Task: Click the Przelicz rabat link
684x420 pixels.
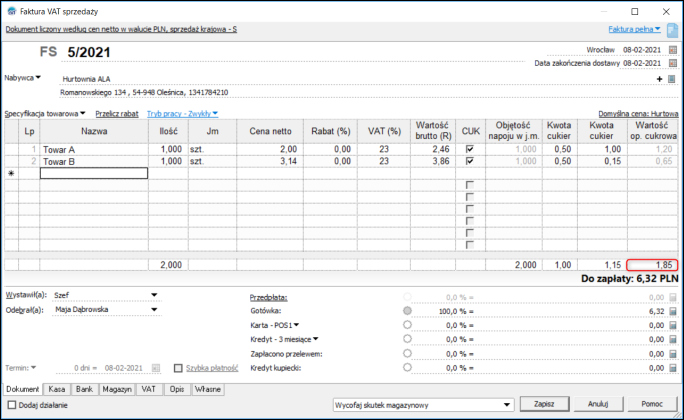Action: pos(116,114)
